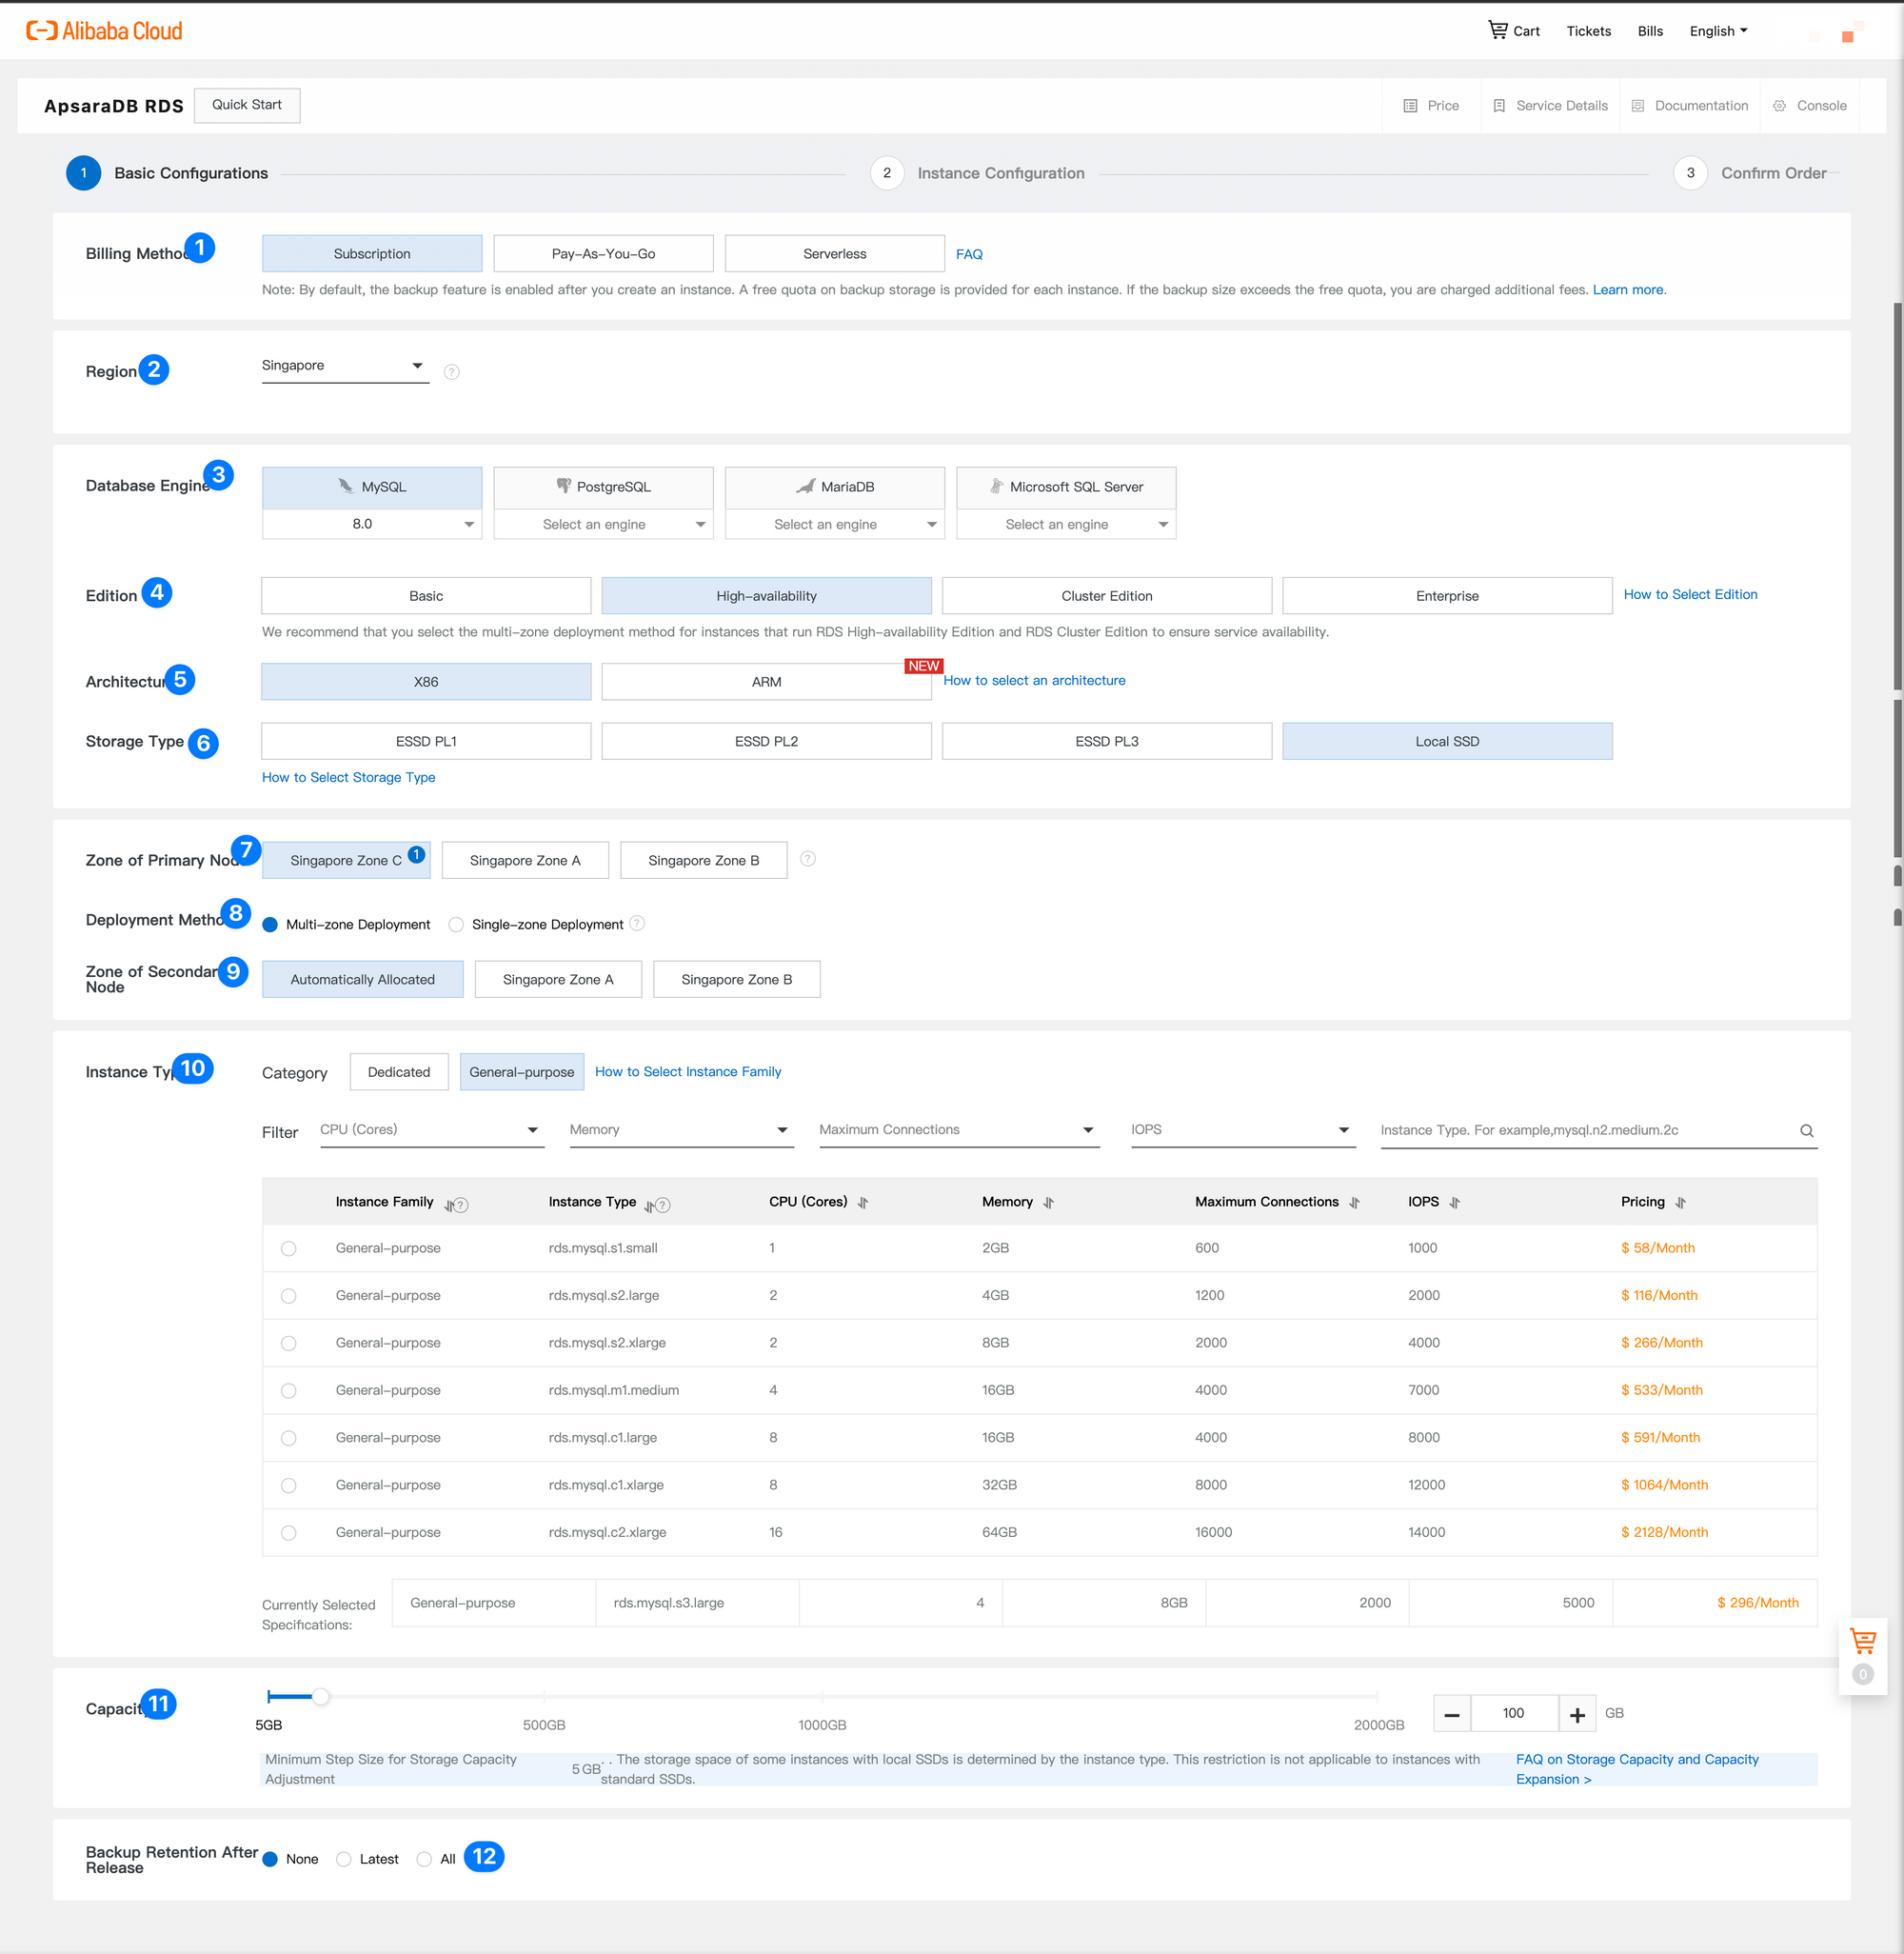The width and height of the screenshot is (1904, 1954).
Task: Click the capacity slider handle
Action: [320, 1696]
